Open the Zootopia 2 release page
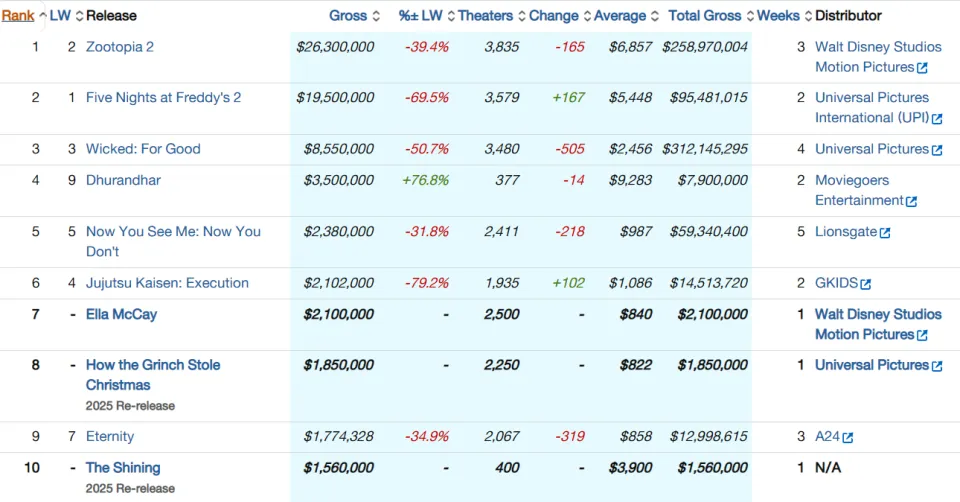960x502 pixels. (119, 47)
